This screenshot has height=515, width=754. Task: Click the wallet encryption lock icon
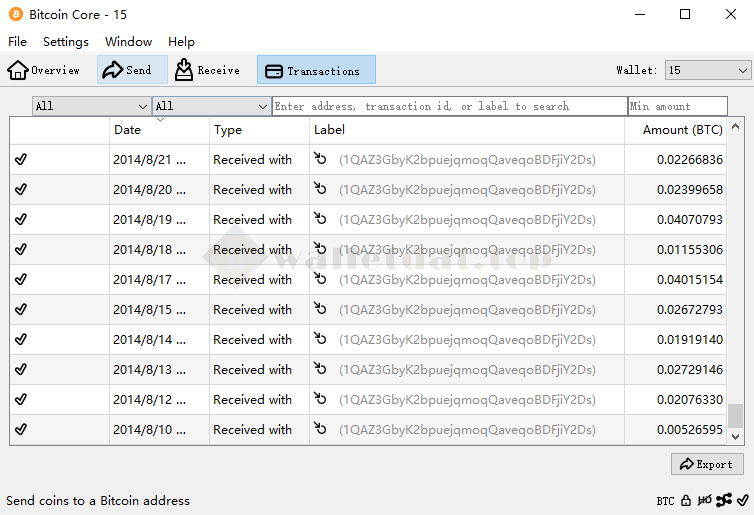[686, 500]
